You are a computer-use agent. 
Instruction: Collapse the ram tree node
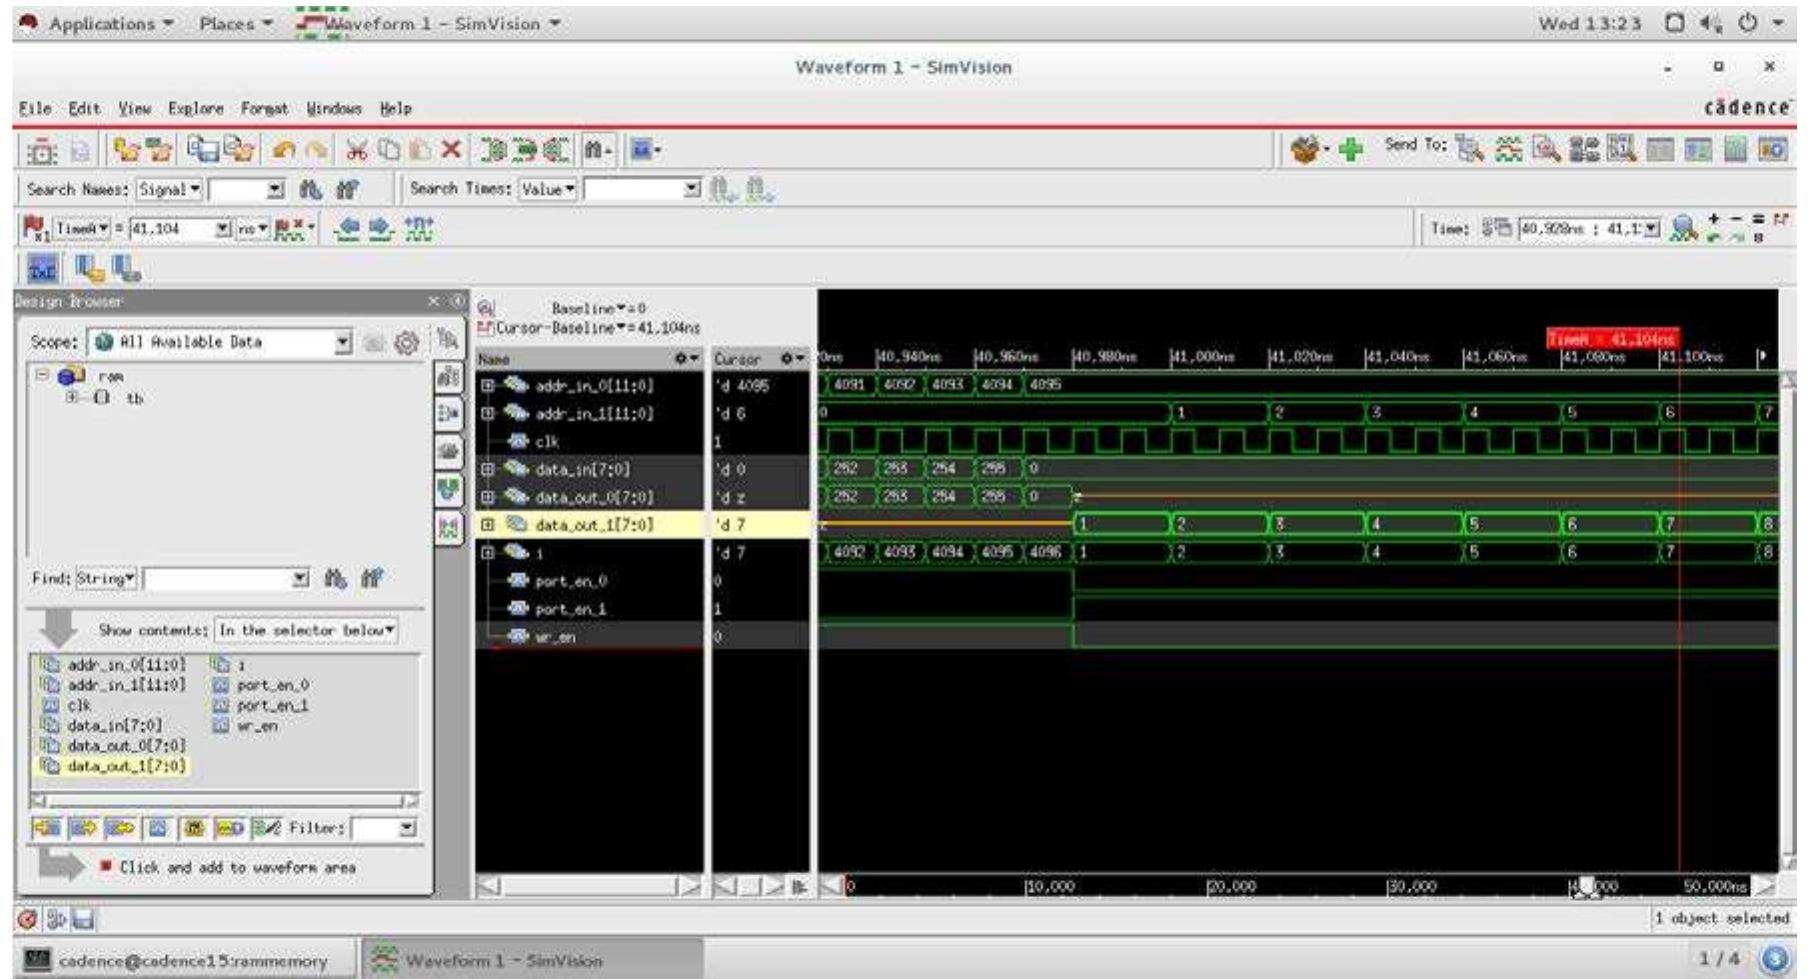(x=42, y=376)
